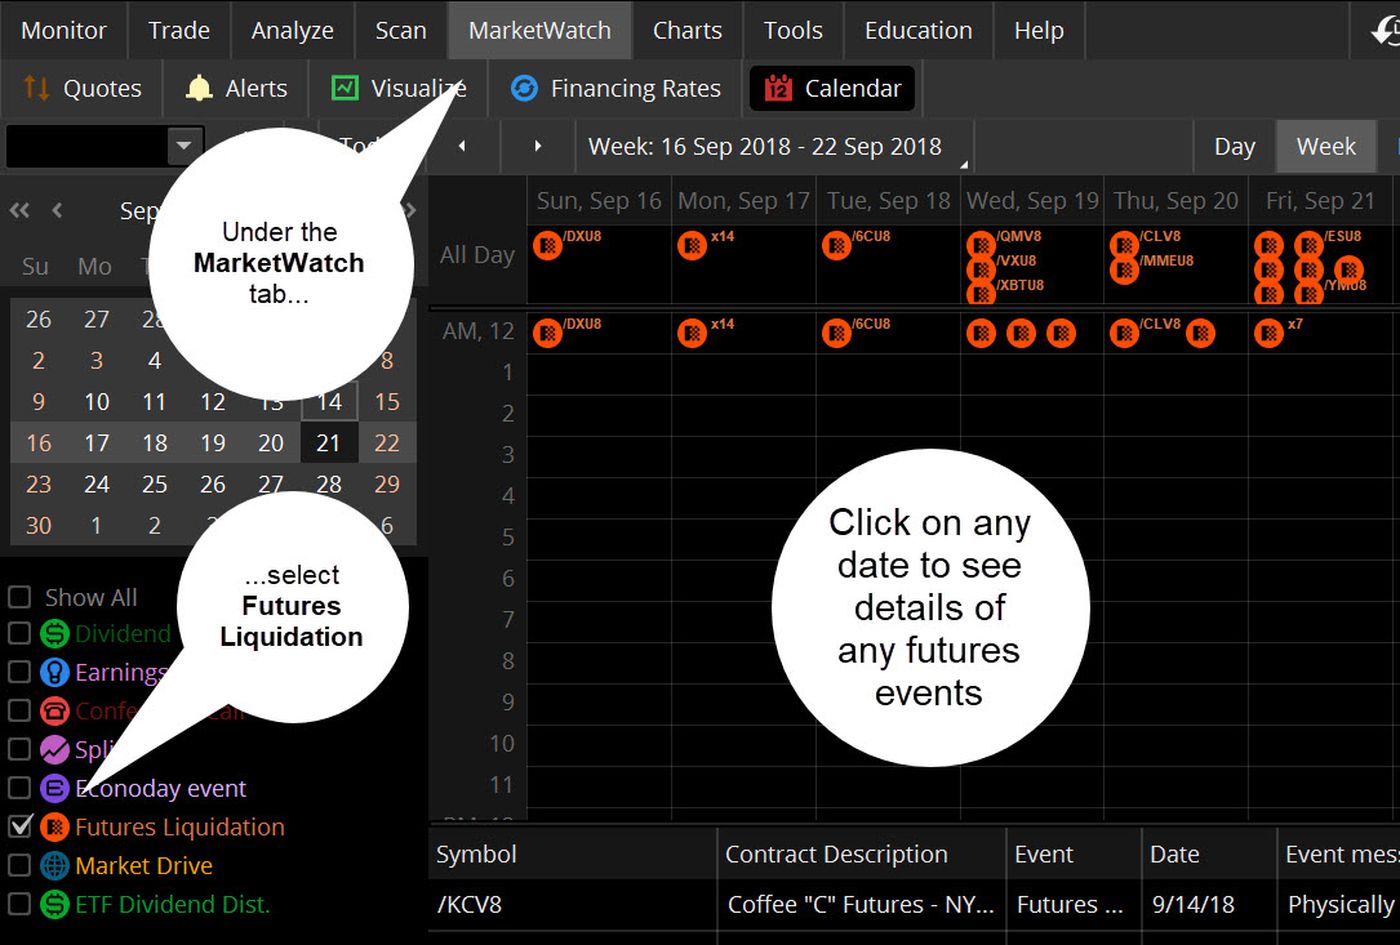Click the forward arrow to go to next week
The width and height of the screenshot is (1400, 945).
coord(536,146)
